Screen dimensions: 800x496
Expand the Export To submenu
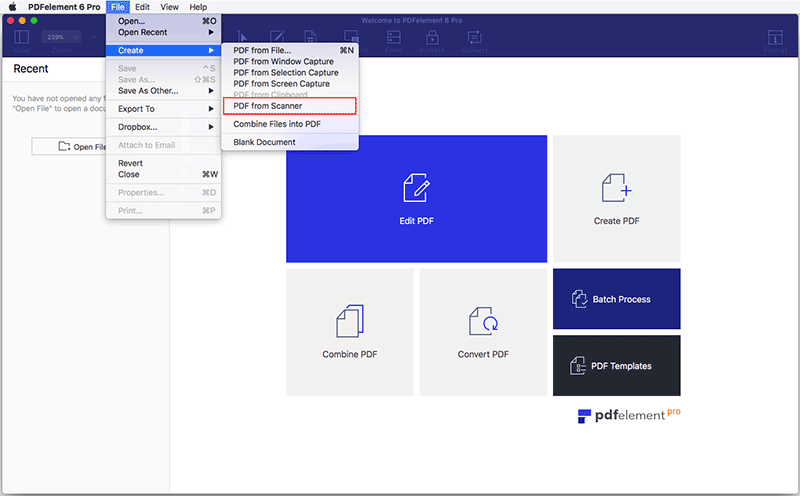click(x=163, y=109)
